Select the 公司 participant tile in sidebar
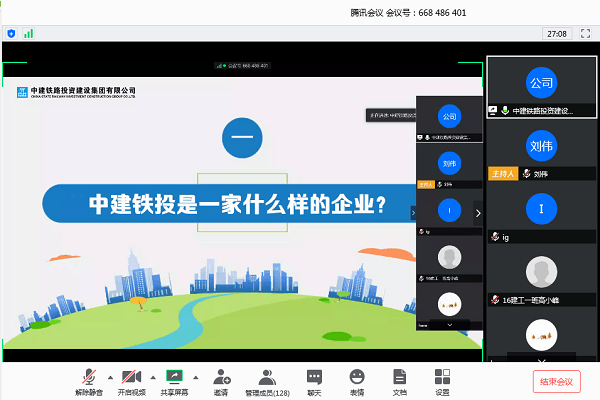This screenshot has height=400, width=600. pos(541,84)
